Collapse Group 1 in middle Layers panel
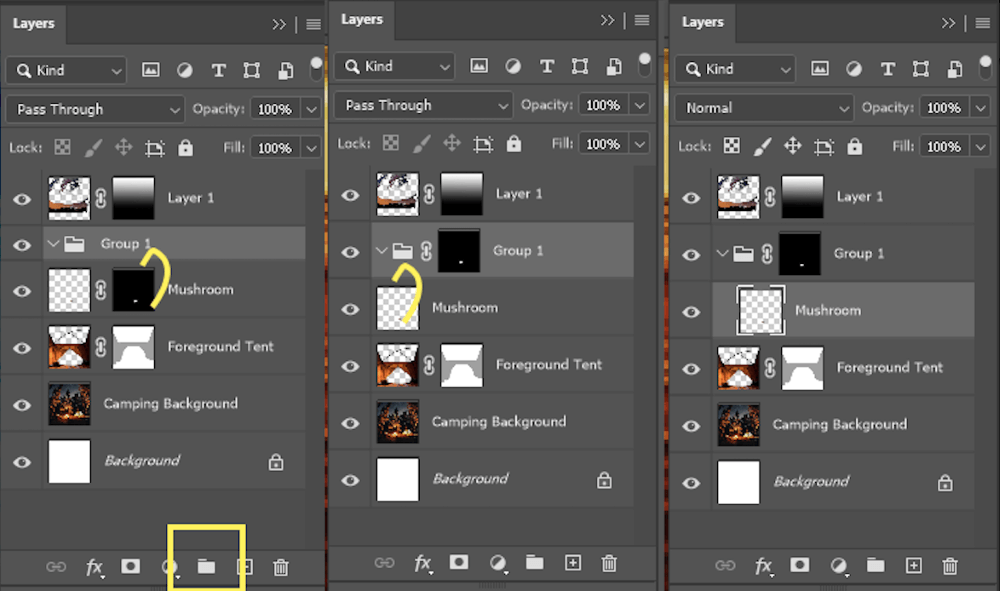The height and width of the screenshot is (591, 1000). 381,251
